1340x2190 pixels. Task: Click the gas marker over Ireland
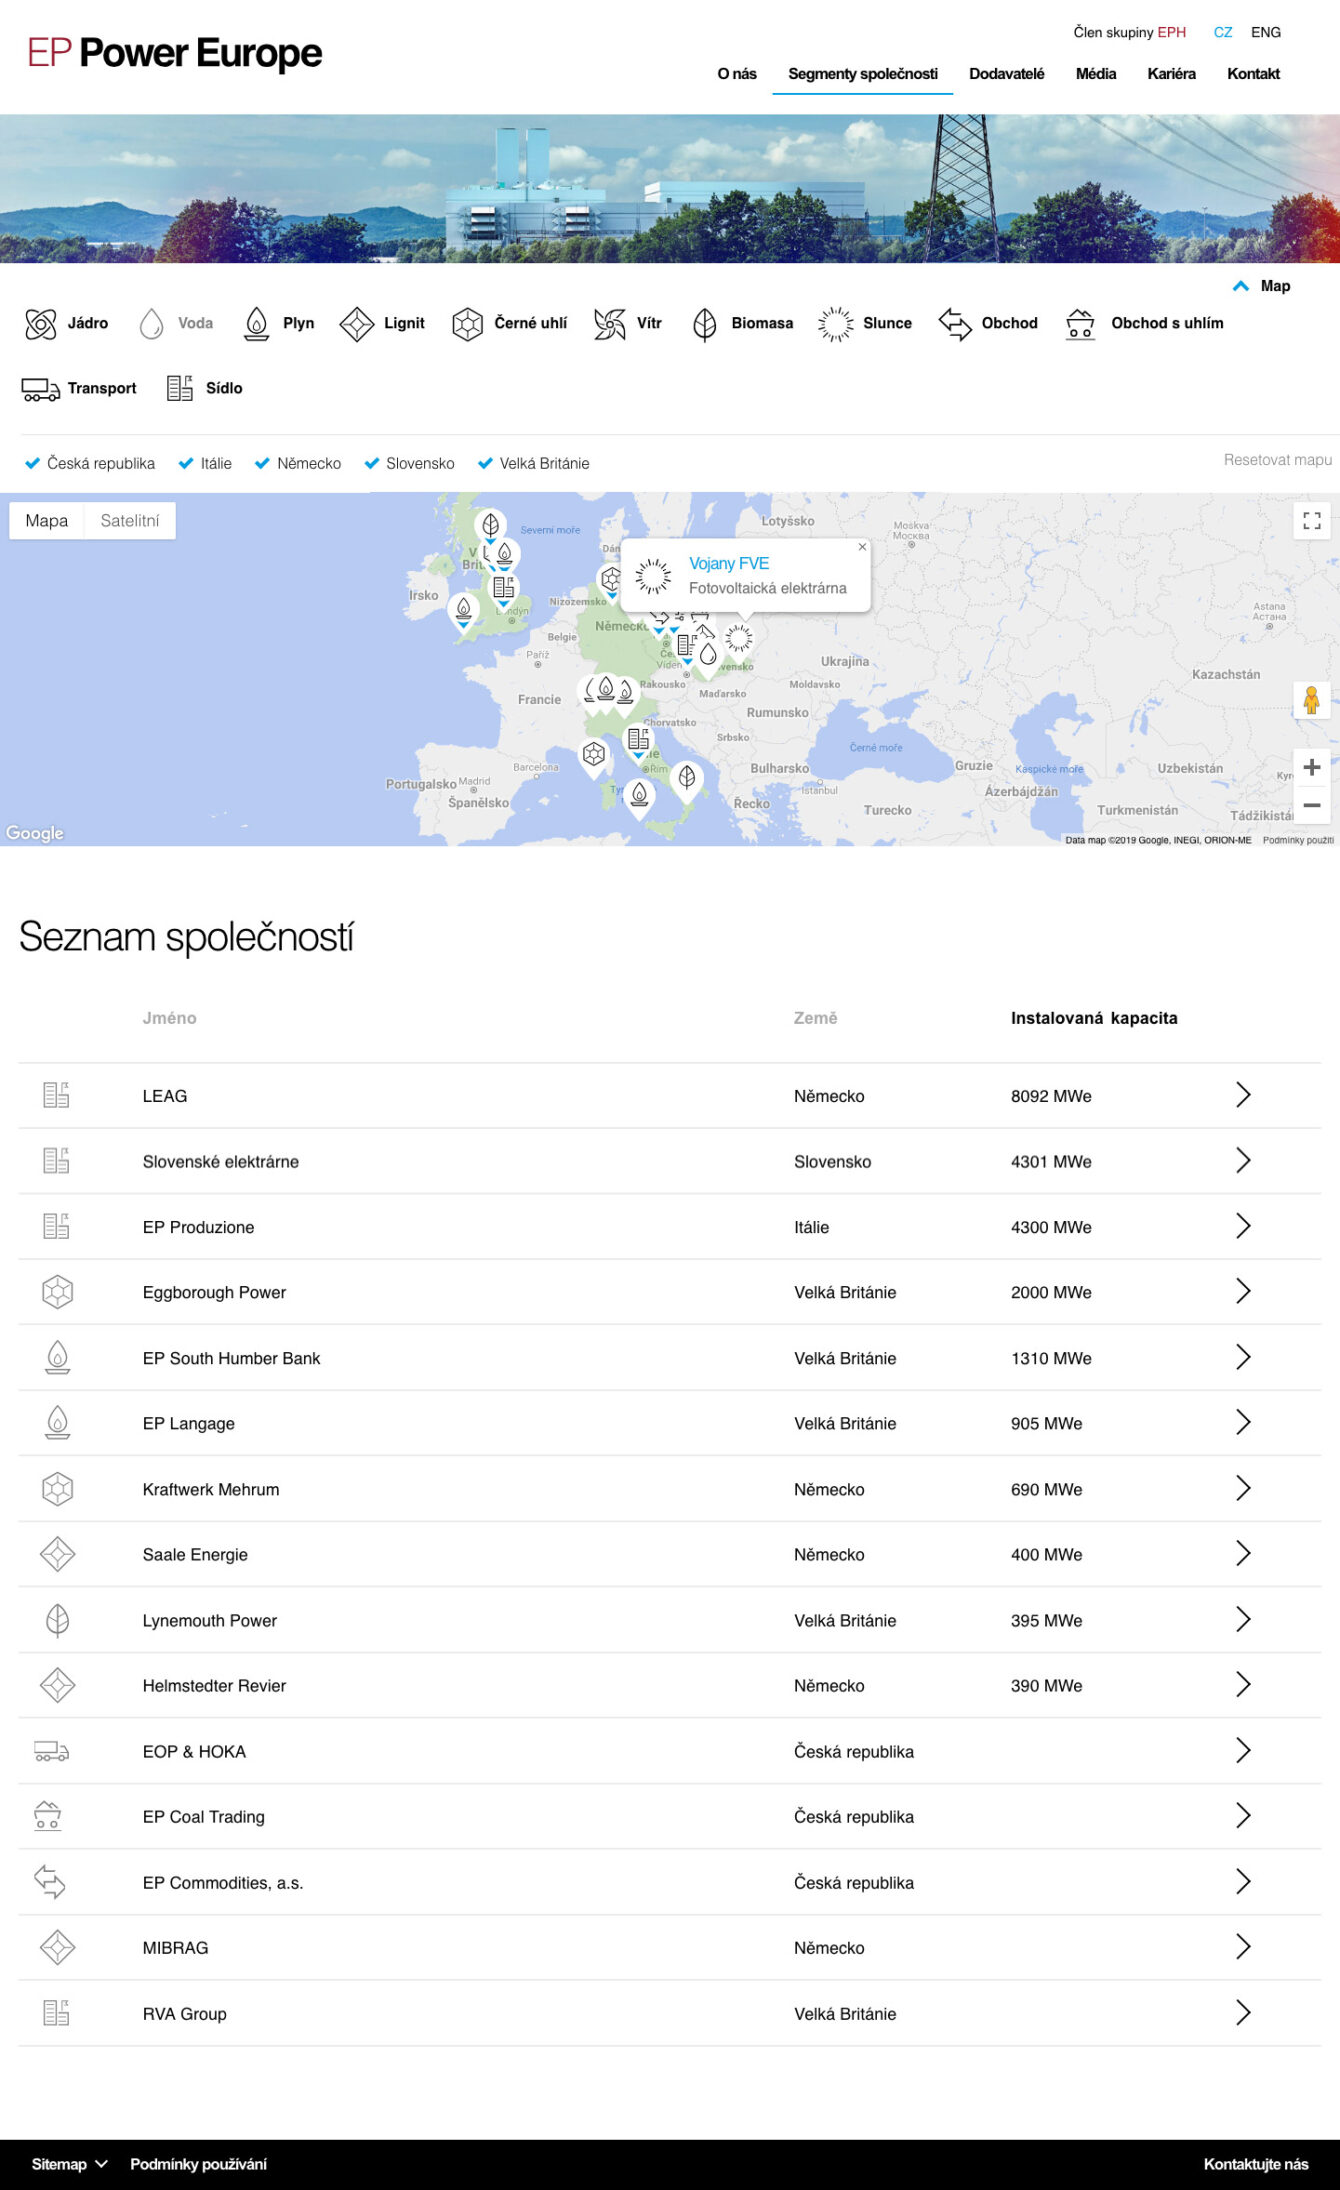point(463,609)
